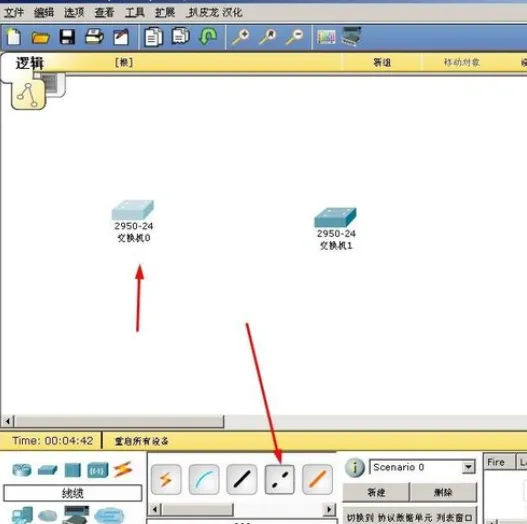Pick the automatic connection lightning cable

tap(166, 479)
